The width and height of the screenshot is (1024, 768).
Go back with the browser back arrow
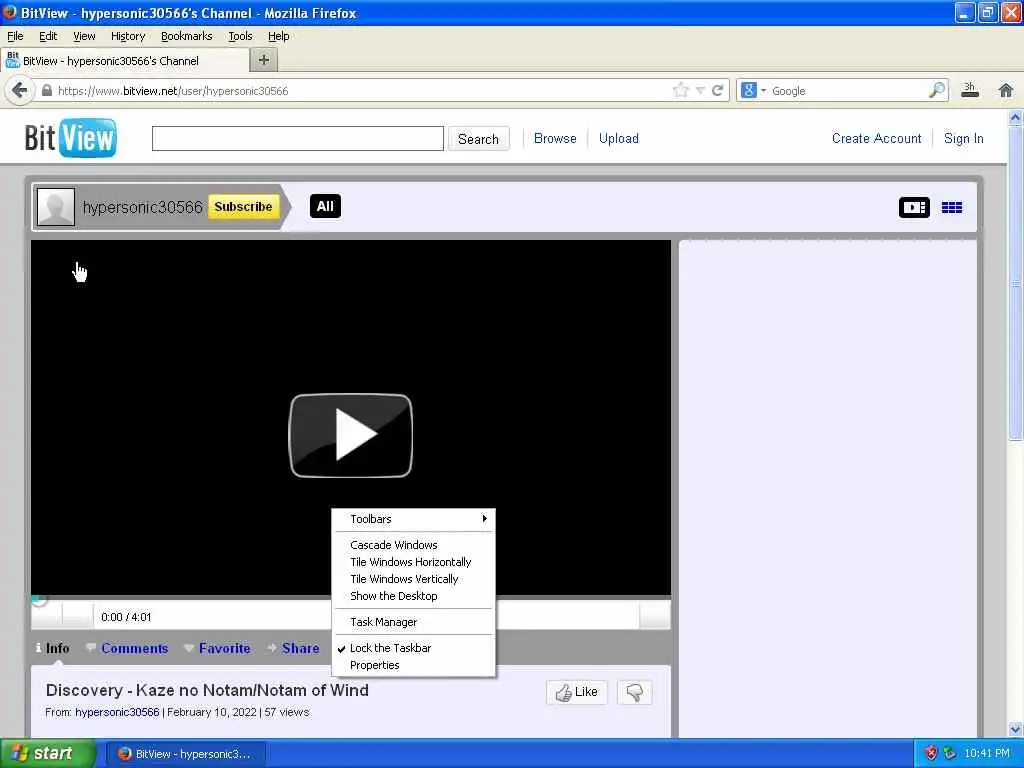20,90
